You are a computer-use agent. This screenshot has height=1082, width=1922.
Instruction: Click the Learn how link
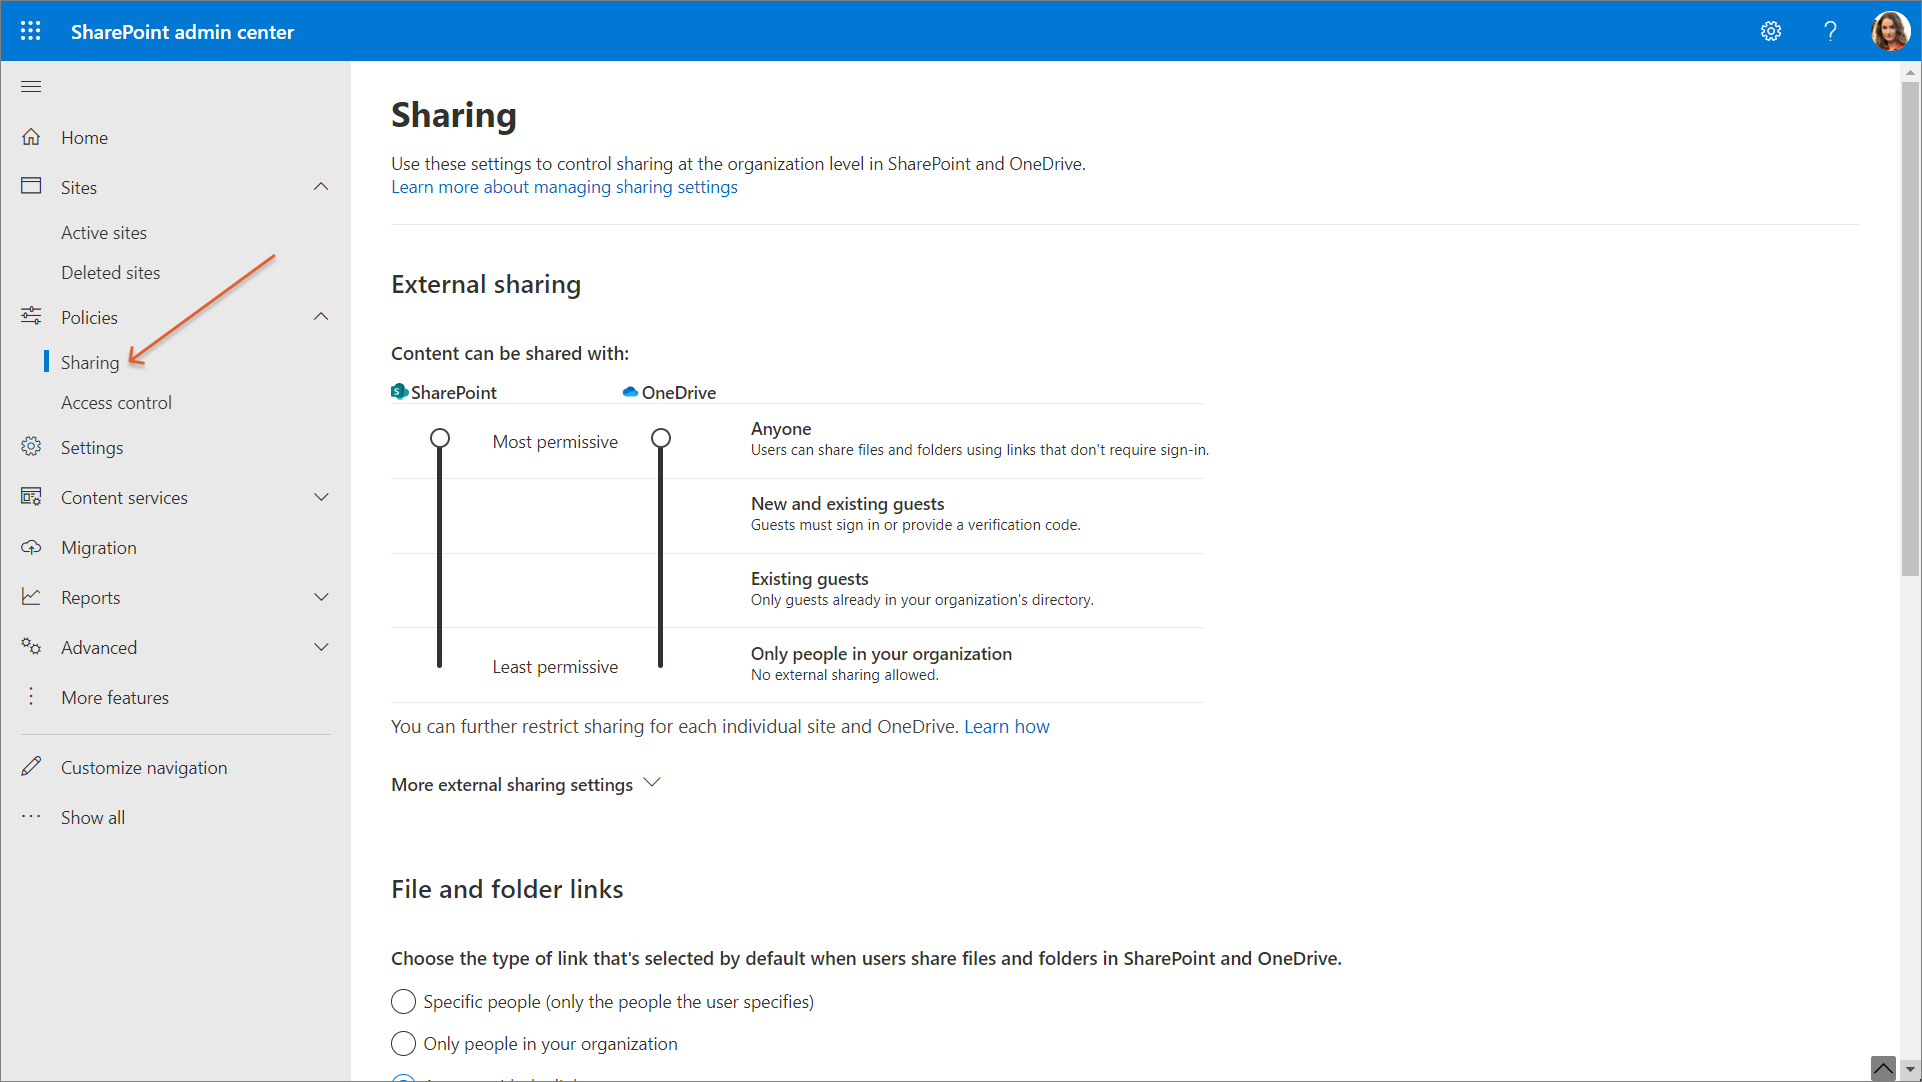(1006, 726)
